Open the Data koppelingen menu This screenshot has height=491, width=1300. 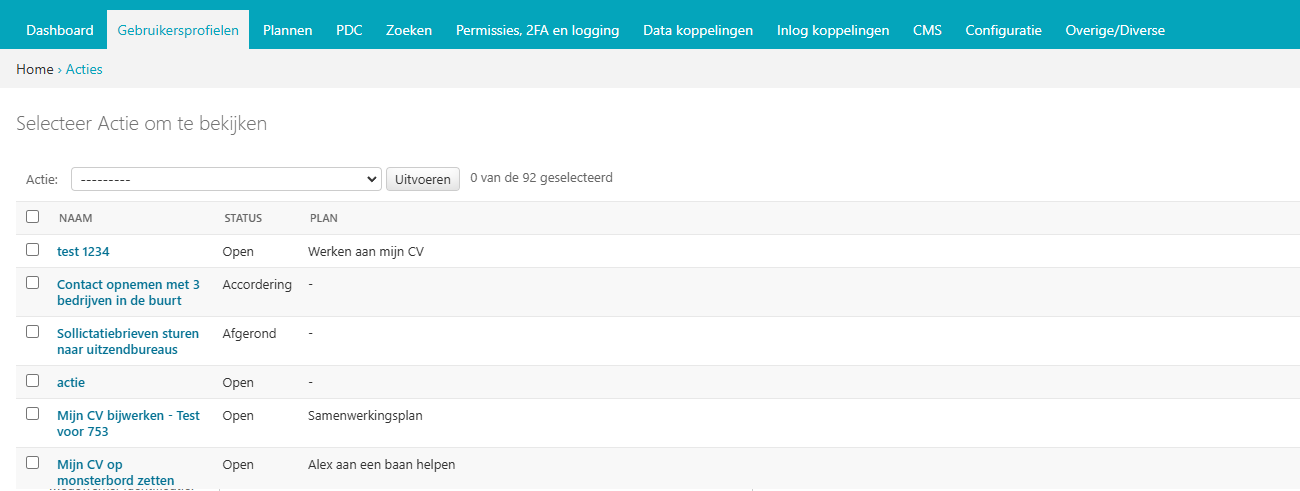[698, 31]
